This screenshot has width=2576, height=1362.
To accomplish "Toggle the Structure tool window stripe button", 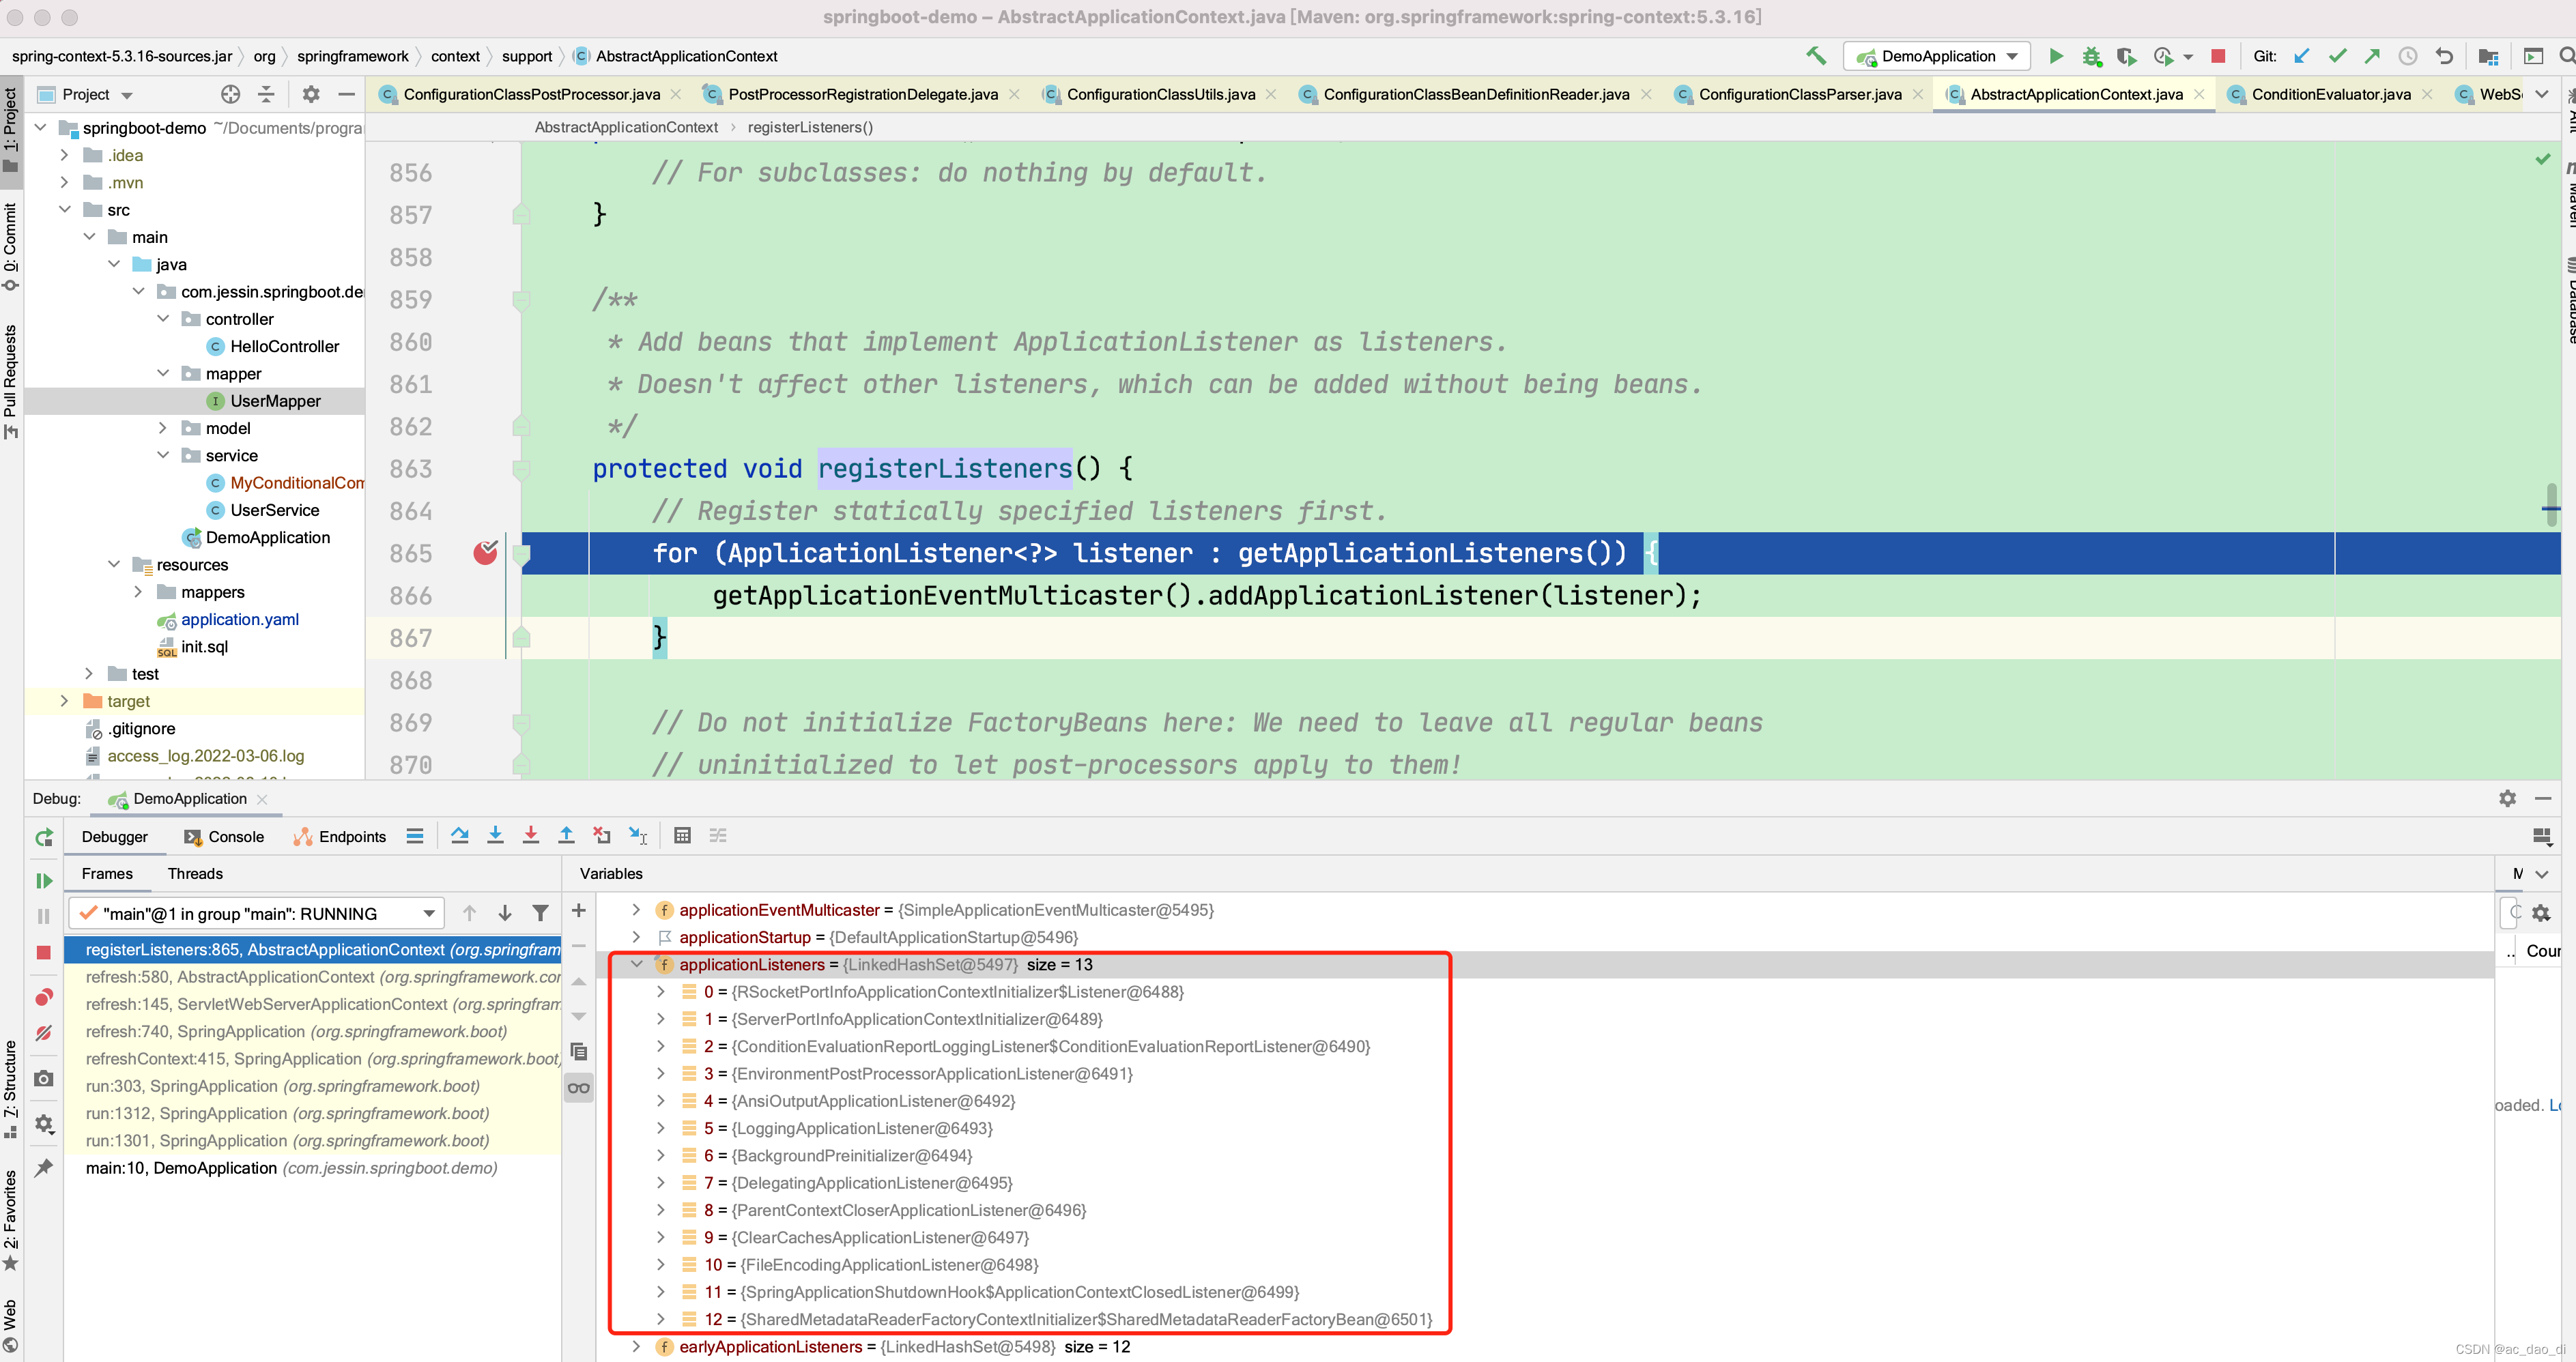I will tap(11, 1089).
